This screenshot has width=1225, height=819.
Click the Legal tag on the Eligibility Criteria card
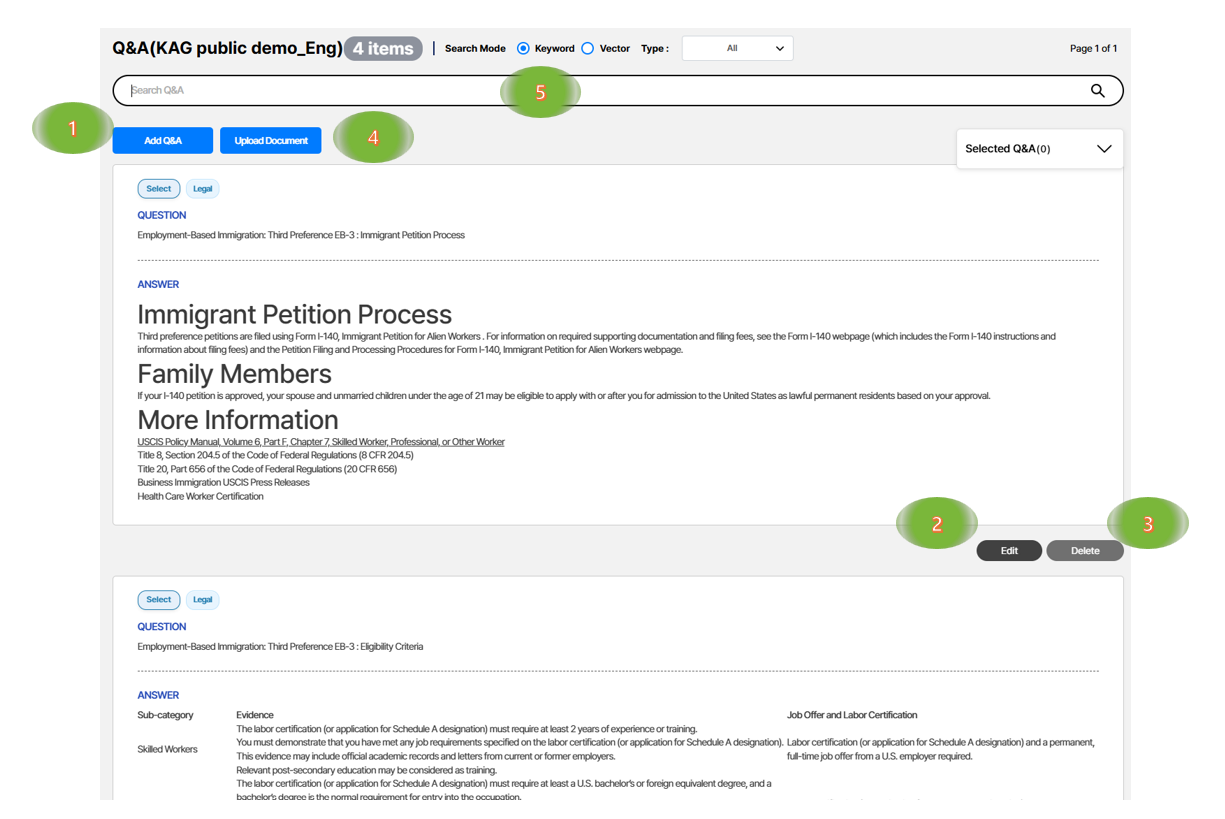(202, 600)
